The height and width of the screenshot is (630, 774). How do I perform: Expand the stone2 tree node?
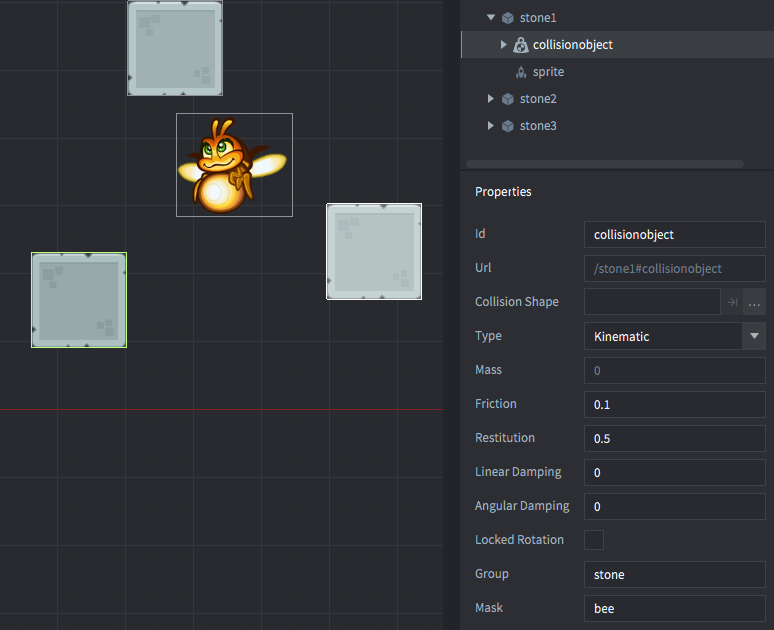coord(490,98)
